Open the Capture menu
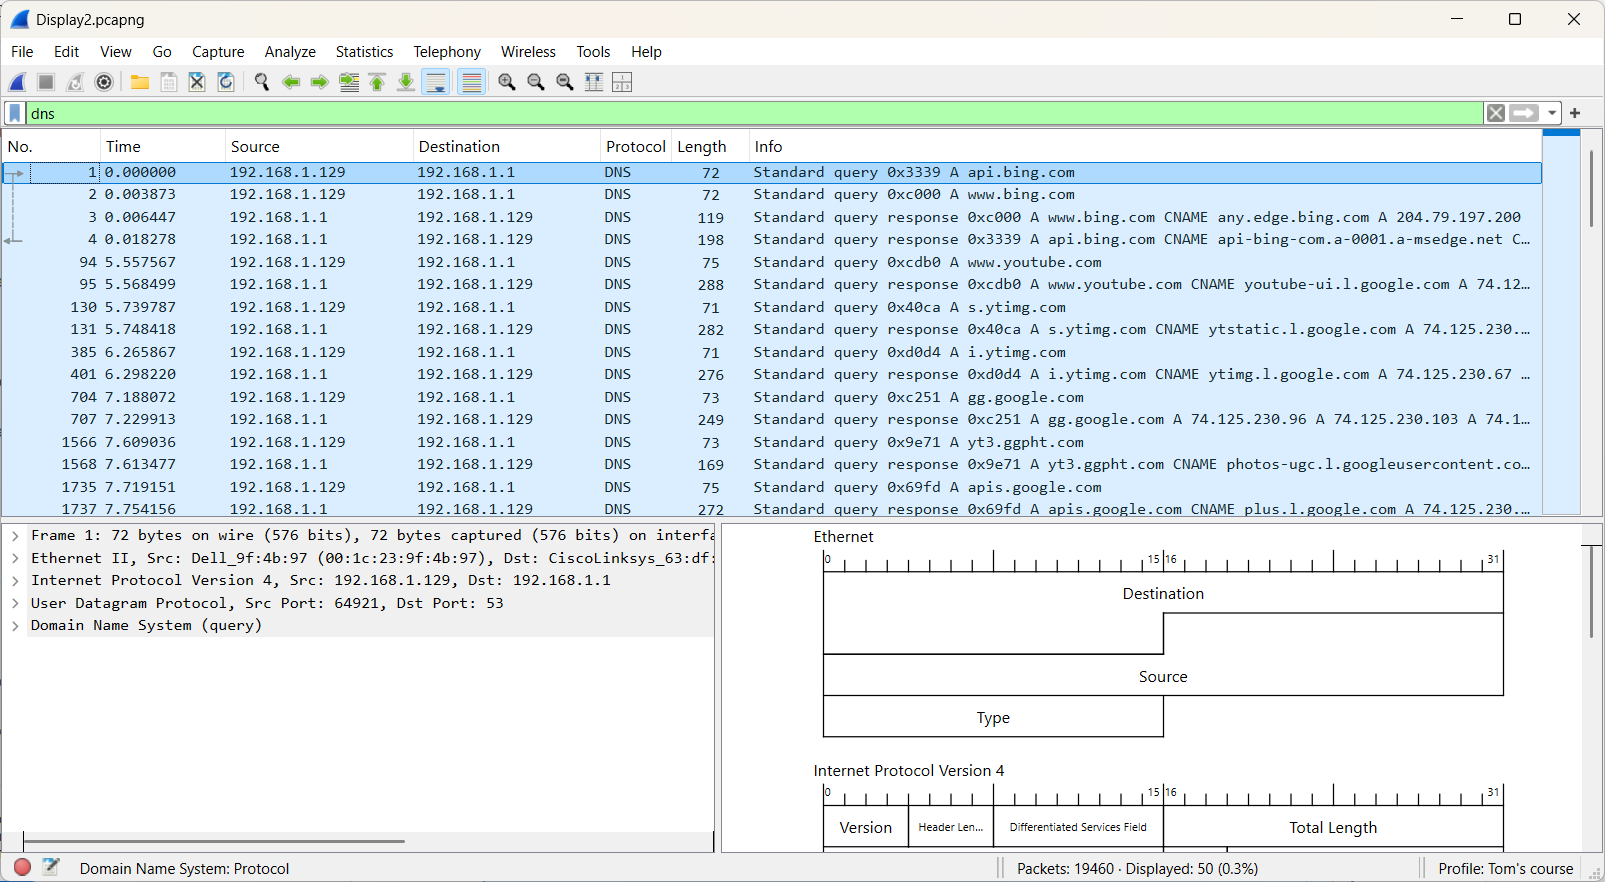 point(218,52)
